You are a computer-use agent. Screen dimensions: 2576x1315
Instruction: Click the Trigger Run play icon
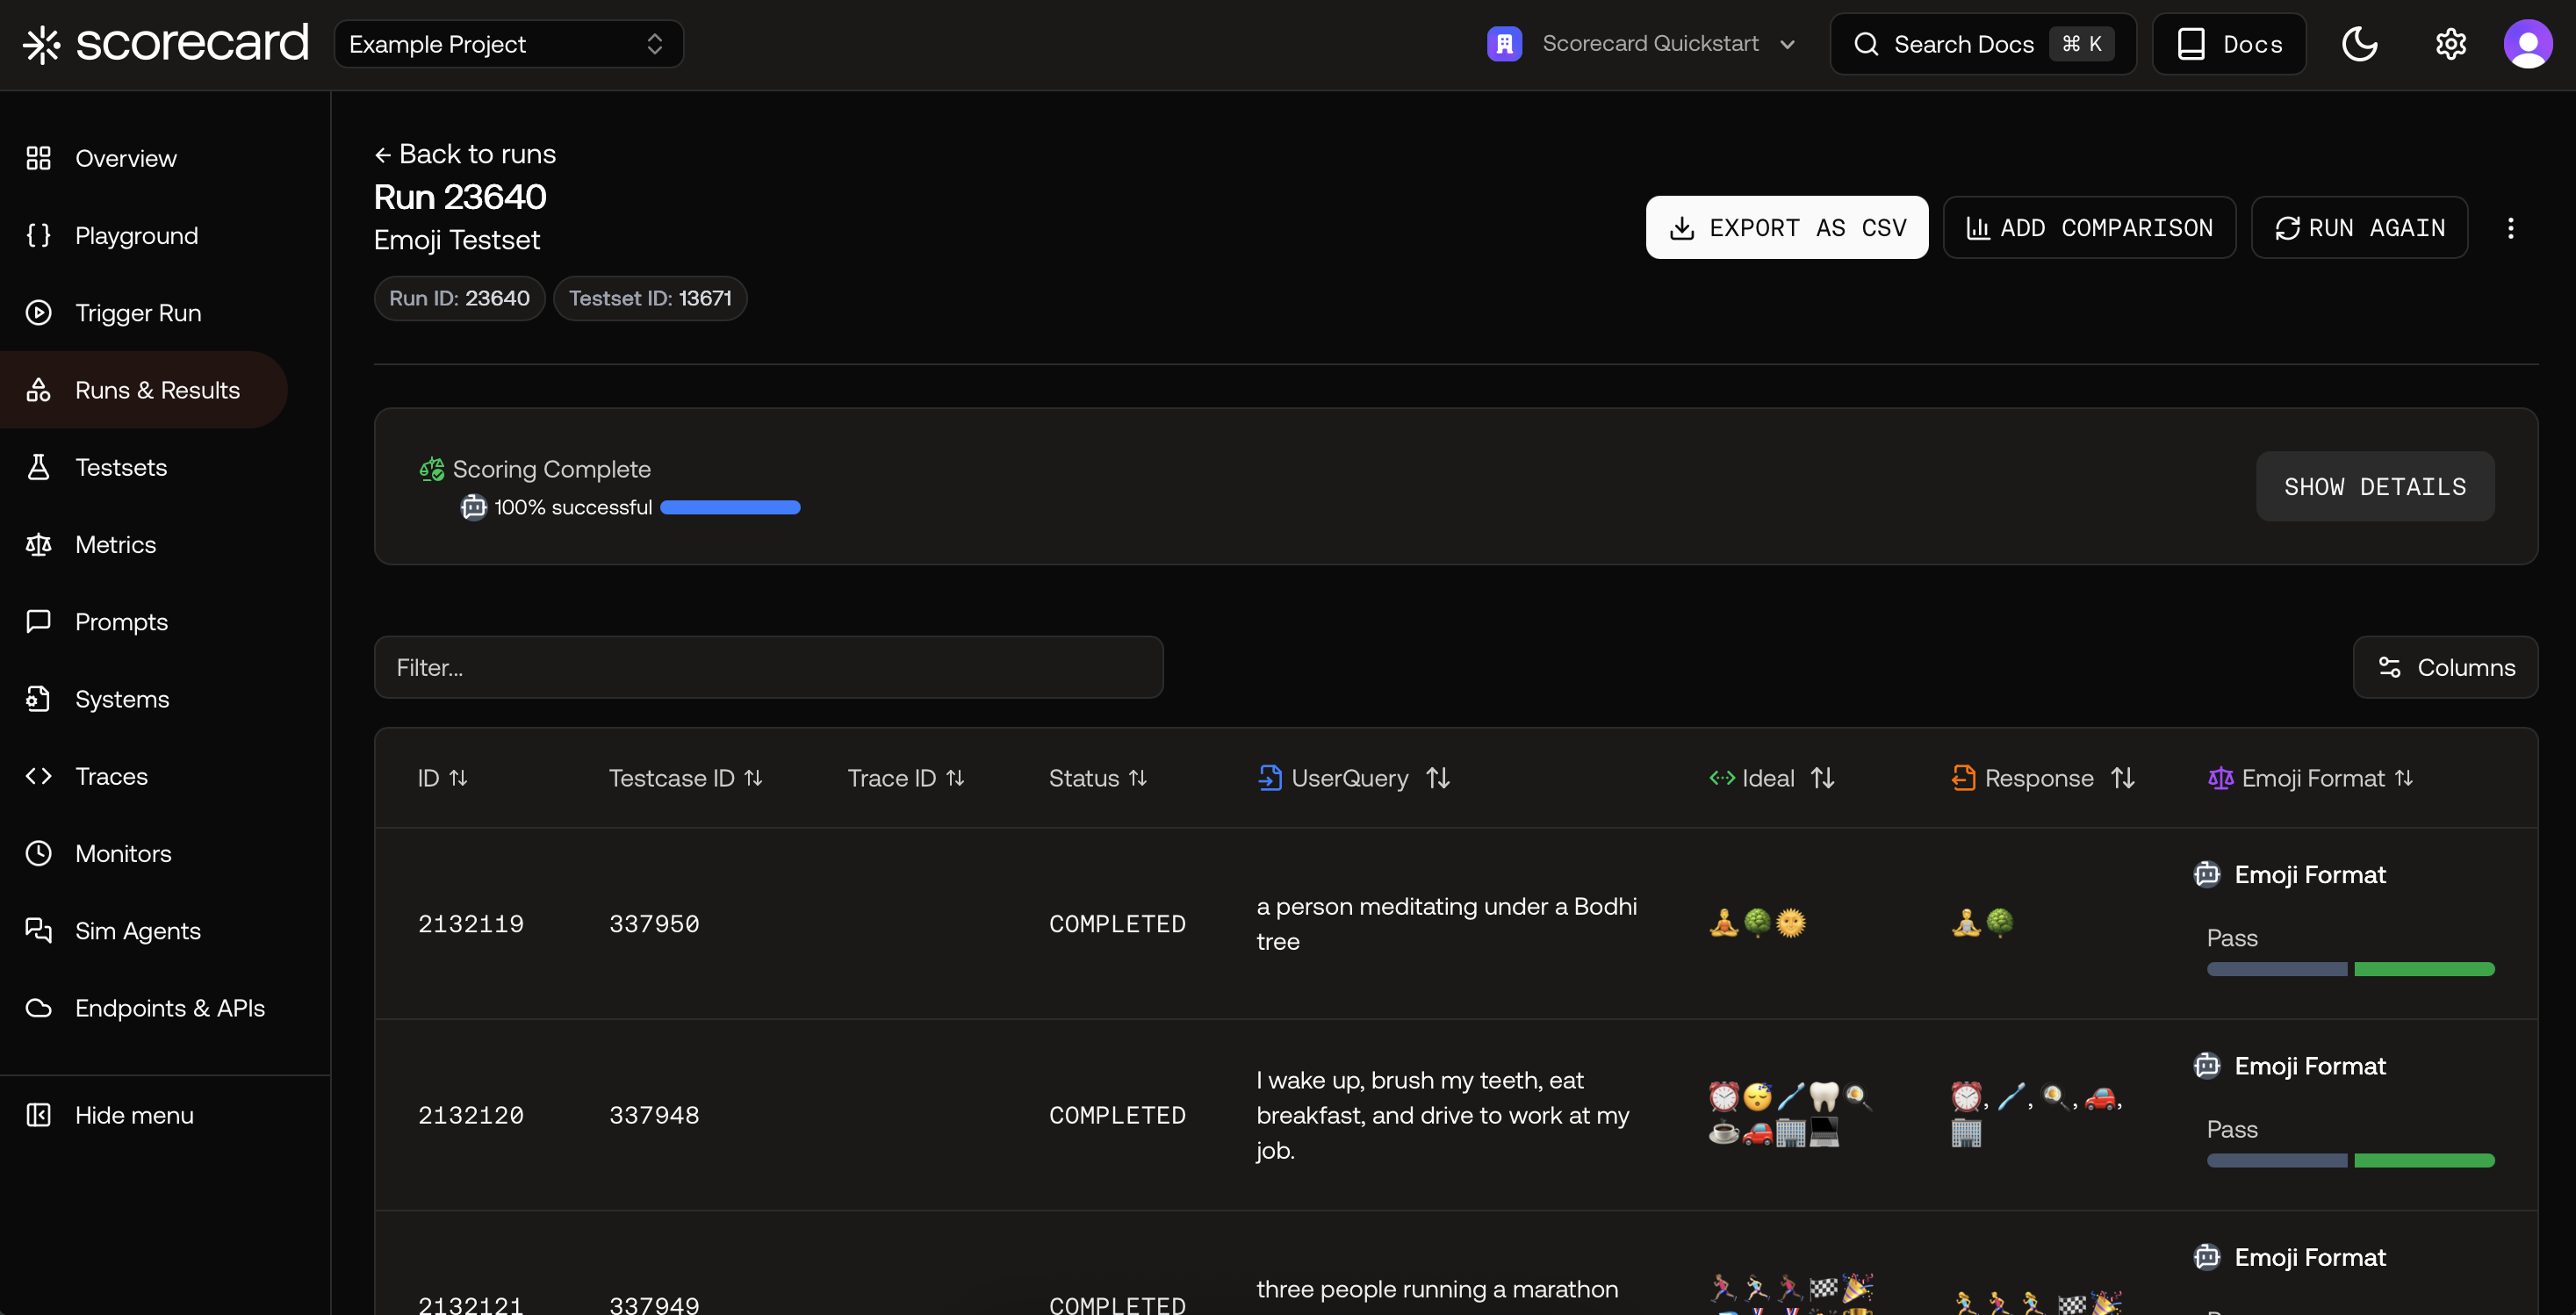coord(38,313)
